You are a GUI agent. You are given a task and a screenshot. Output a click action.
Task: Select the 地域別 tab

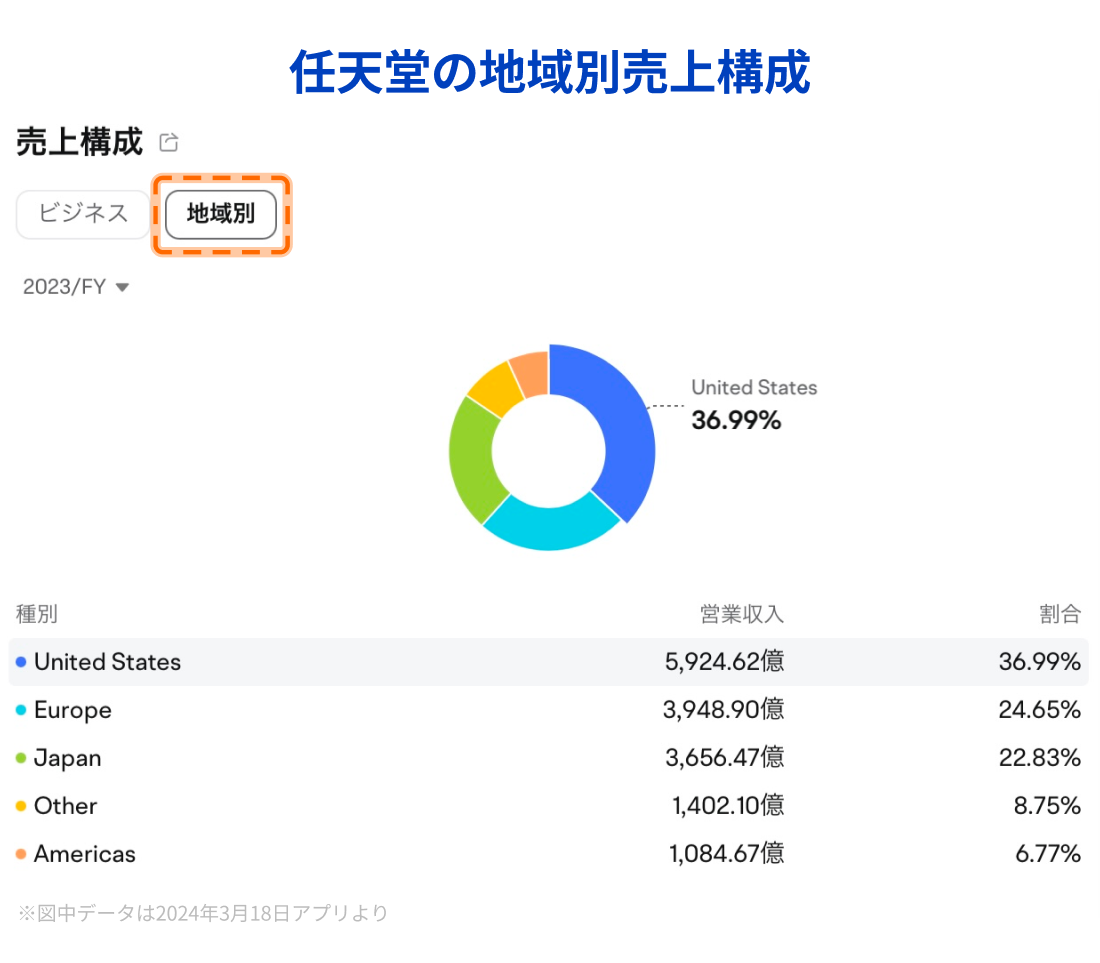click(x=221, y=214)
